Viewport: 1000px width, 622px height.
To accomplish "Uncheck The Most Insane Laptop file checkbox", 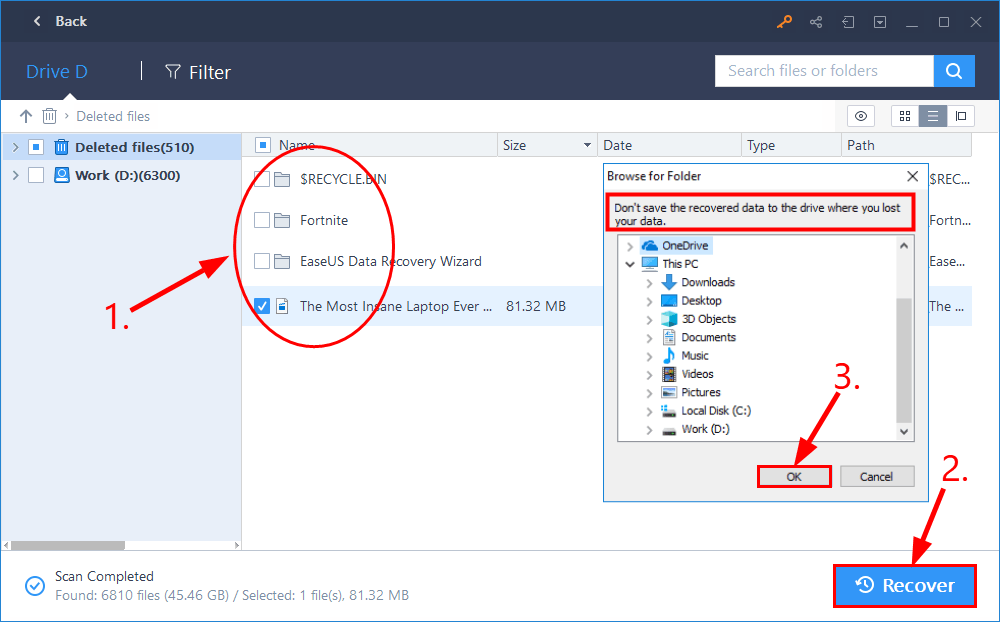I will click(261, 306).
